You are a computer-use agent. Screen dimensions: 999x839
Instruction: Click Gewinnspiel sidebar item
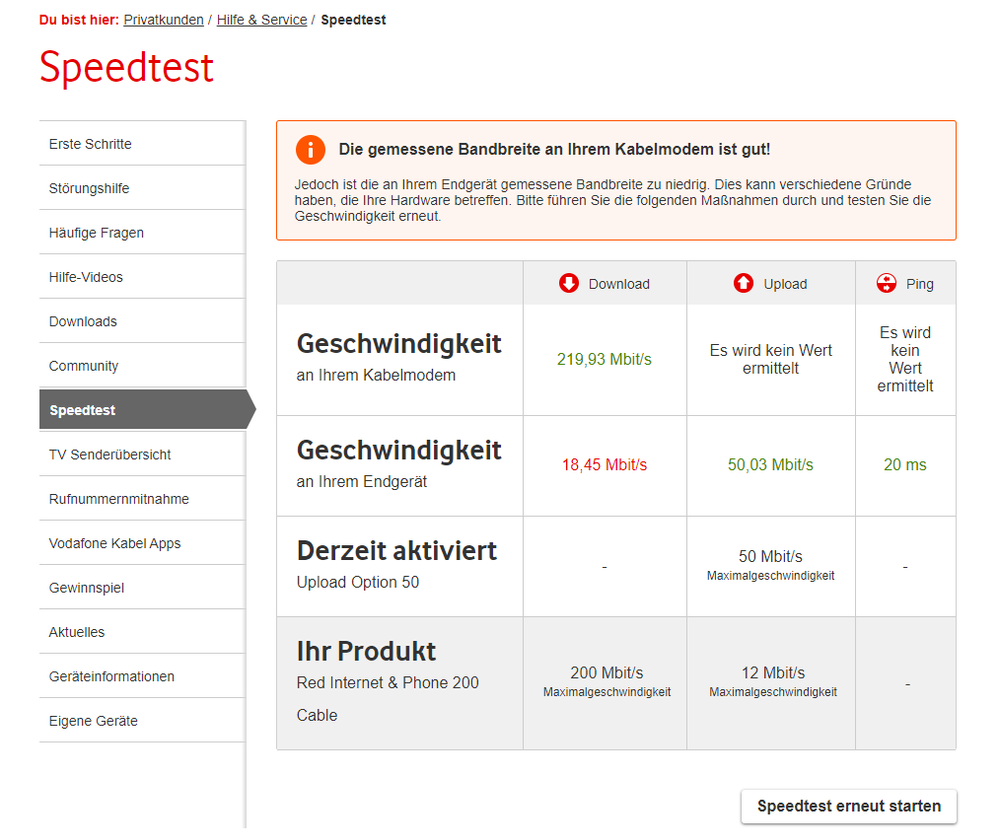point(86,588)
